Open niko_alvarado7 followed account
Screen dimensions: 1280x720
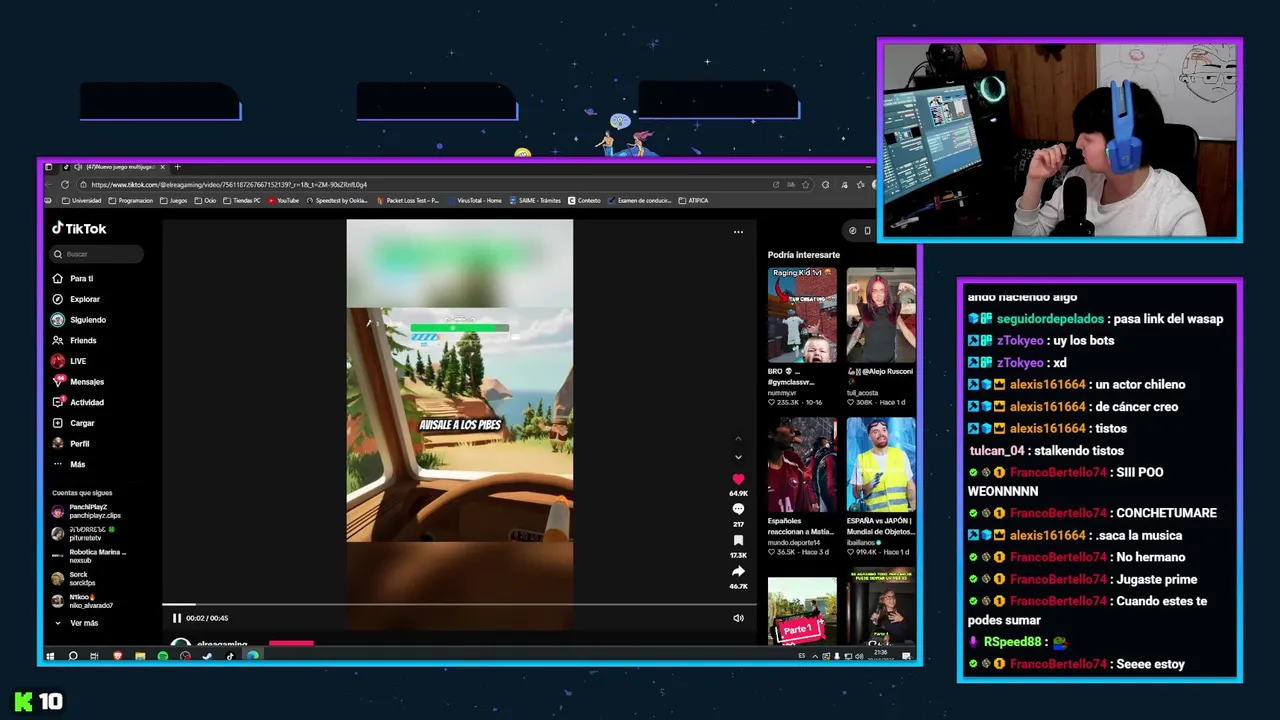pyautogui.click(x=83, y=601)
